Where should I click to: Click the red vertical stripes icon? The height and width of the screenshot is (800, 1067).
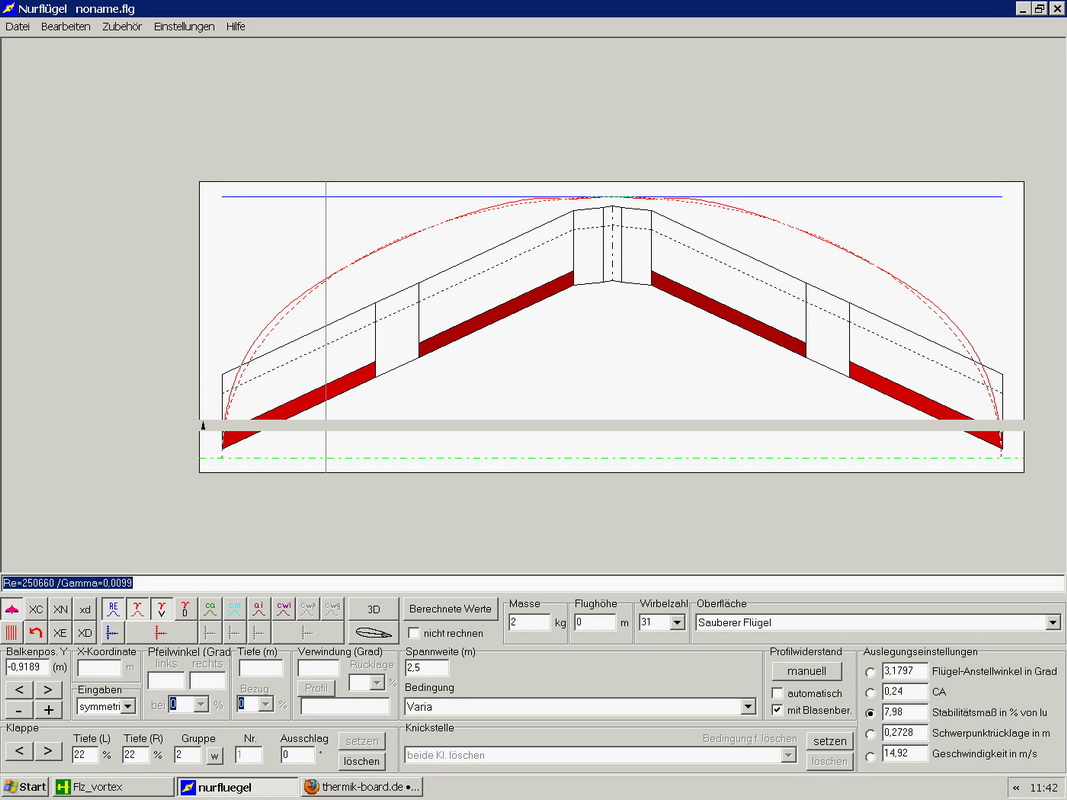[x=12, y=632]
